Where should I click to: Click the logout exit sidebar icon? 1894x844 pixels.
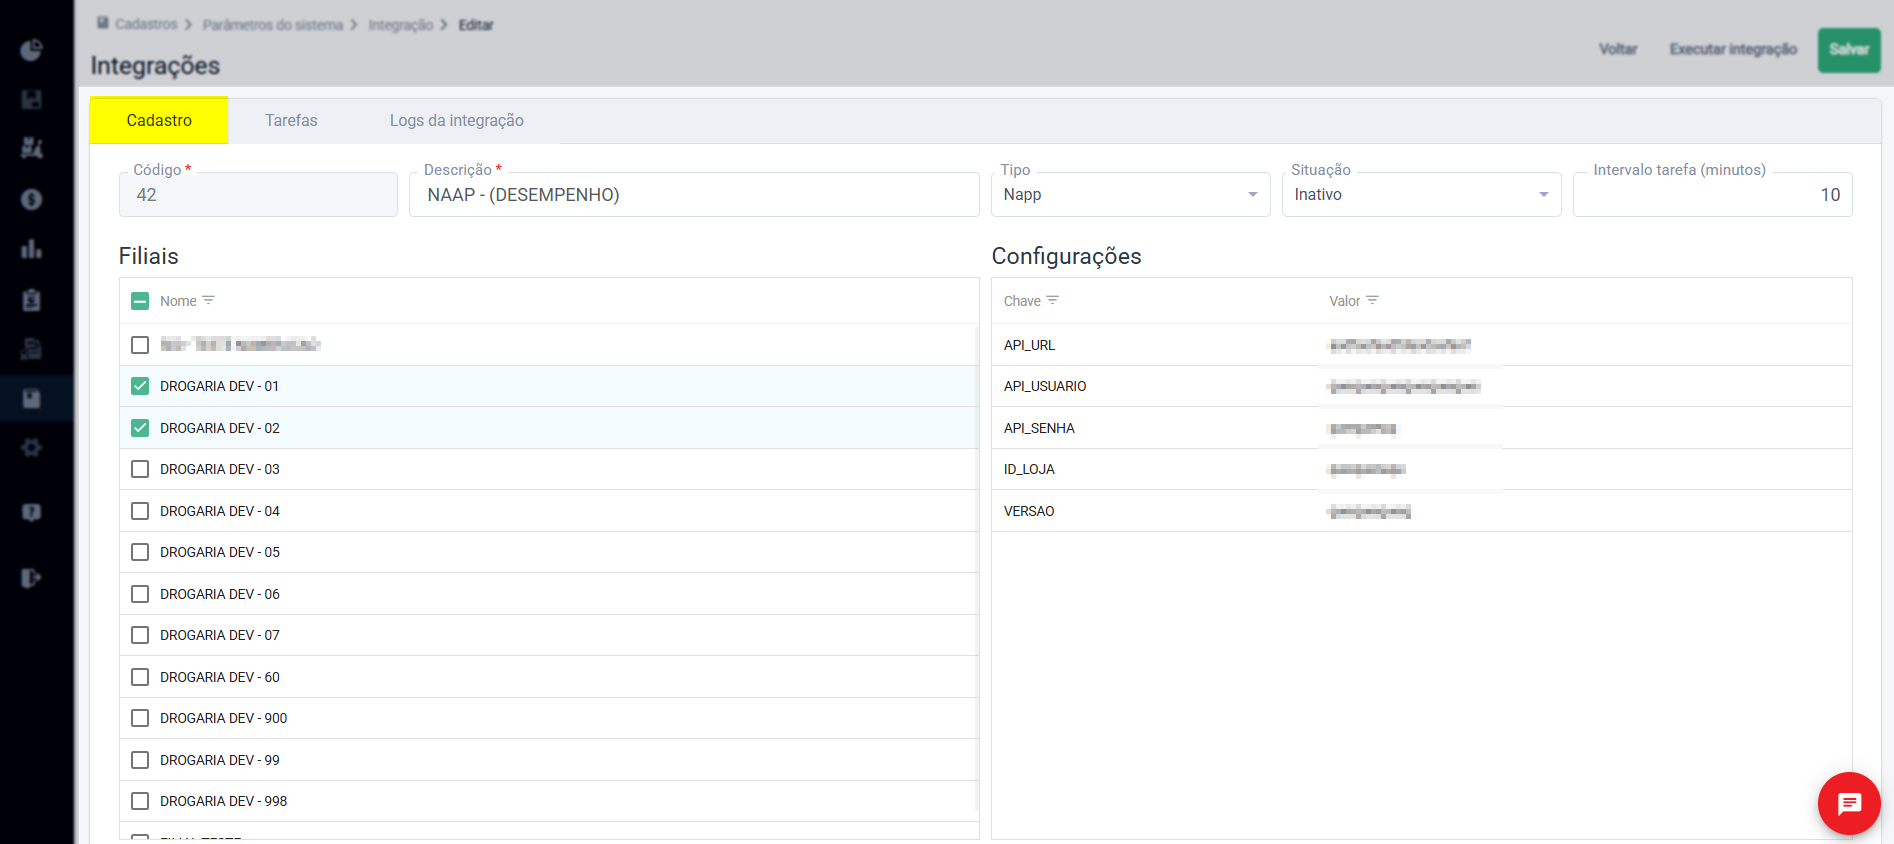click(x=32, y=578)
